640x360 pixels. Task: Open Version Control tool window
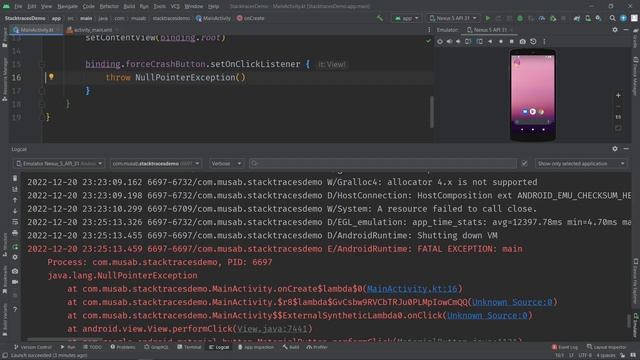[x=33, y=347]
